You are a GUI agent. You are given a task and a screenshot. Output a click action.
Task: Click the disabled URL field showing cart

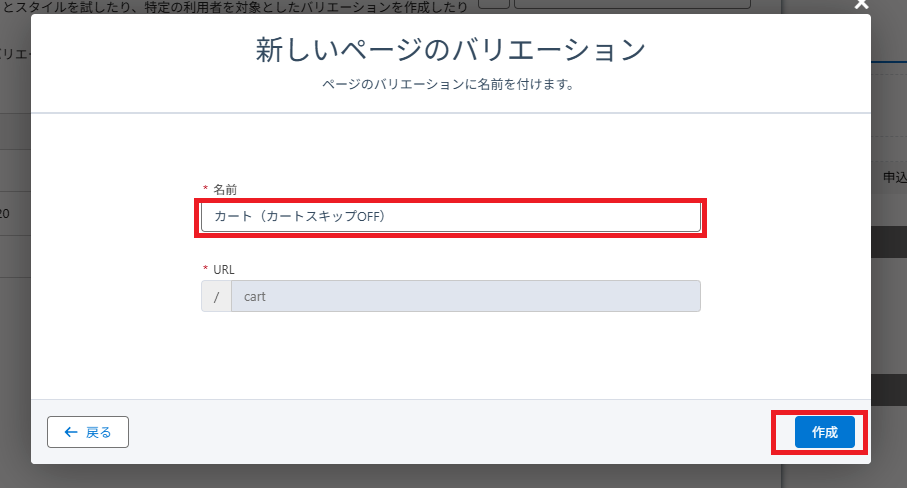click(465, 296)
